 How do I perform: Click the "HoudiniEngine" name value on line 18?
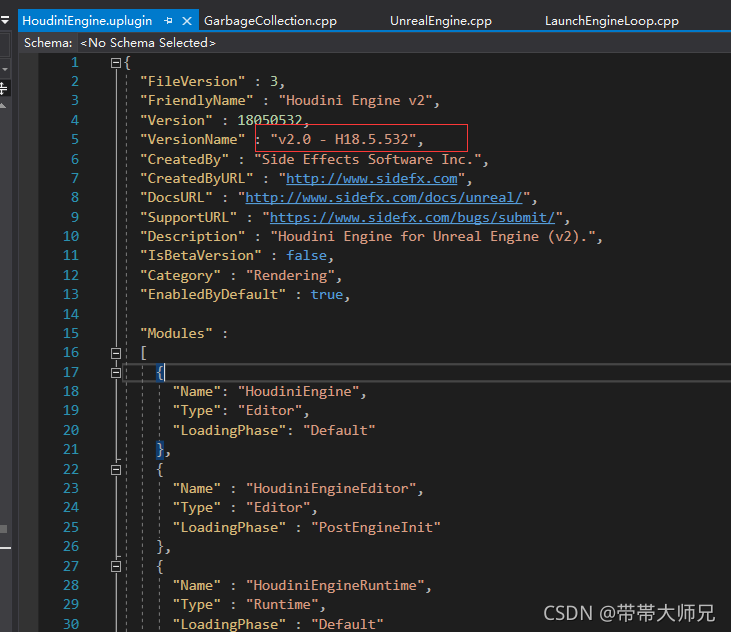pos(298,392)
